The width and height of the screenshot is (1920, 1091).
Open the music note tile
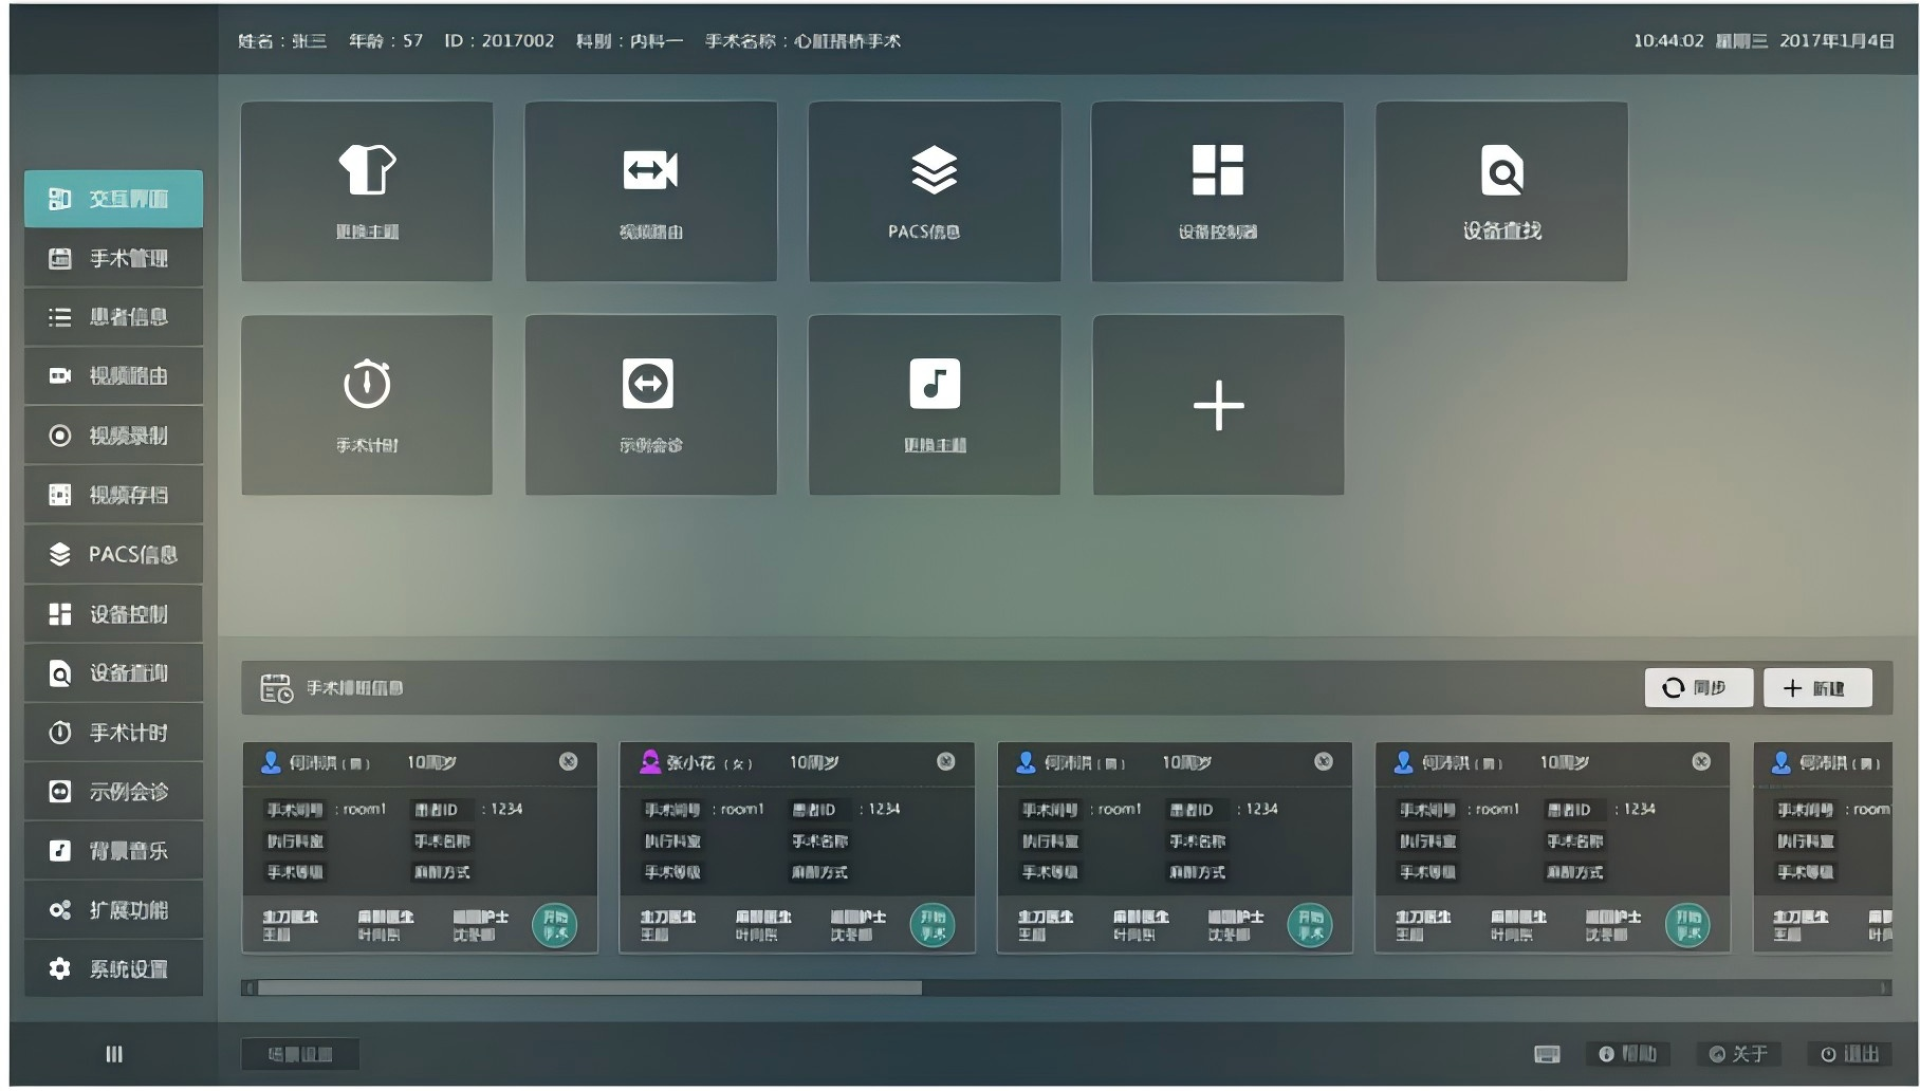[x=934, y=405]
